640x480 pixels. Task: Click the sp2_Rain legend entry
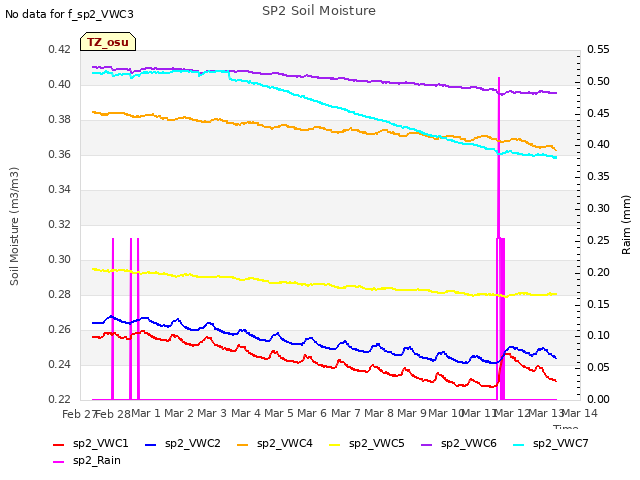pyautogui.click(x=87, y=460)
